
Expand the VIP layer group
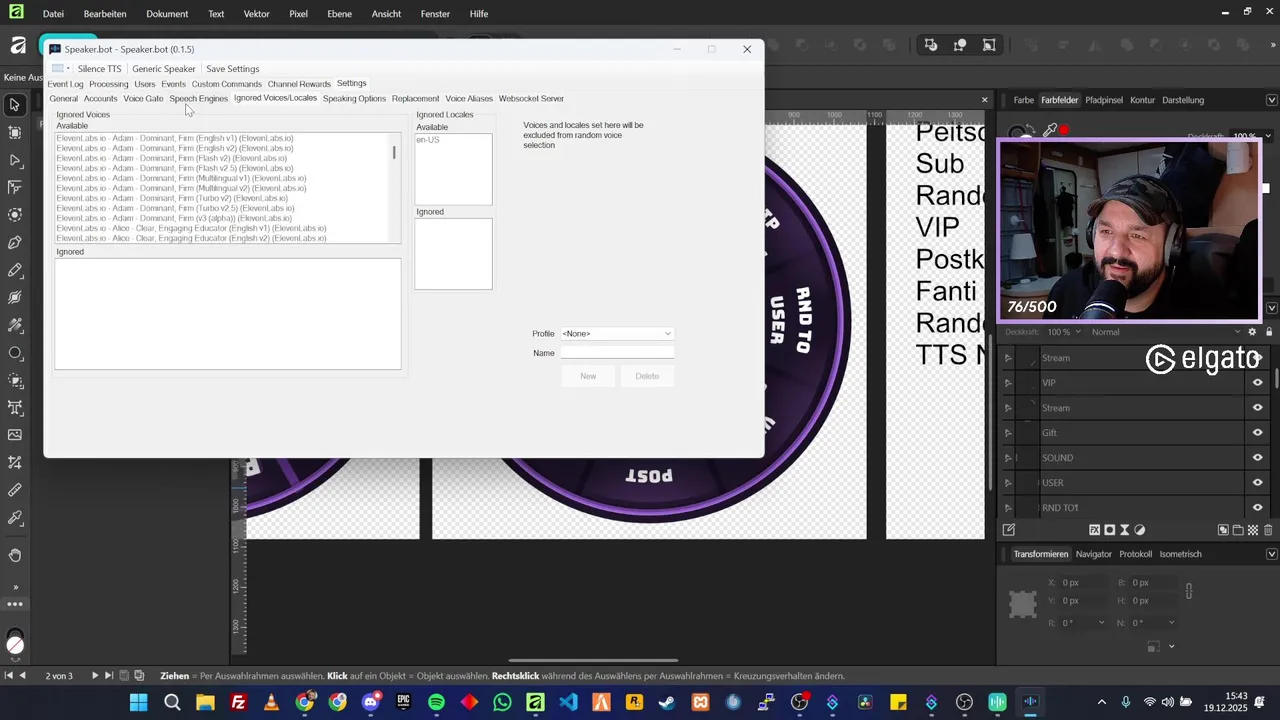point(1008,383)
